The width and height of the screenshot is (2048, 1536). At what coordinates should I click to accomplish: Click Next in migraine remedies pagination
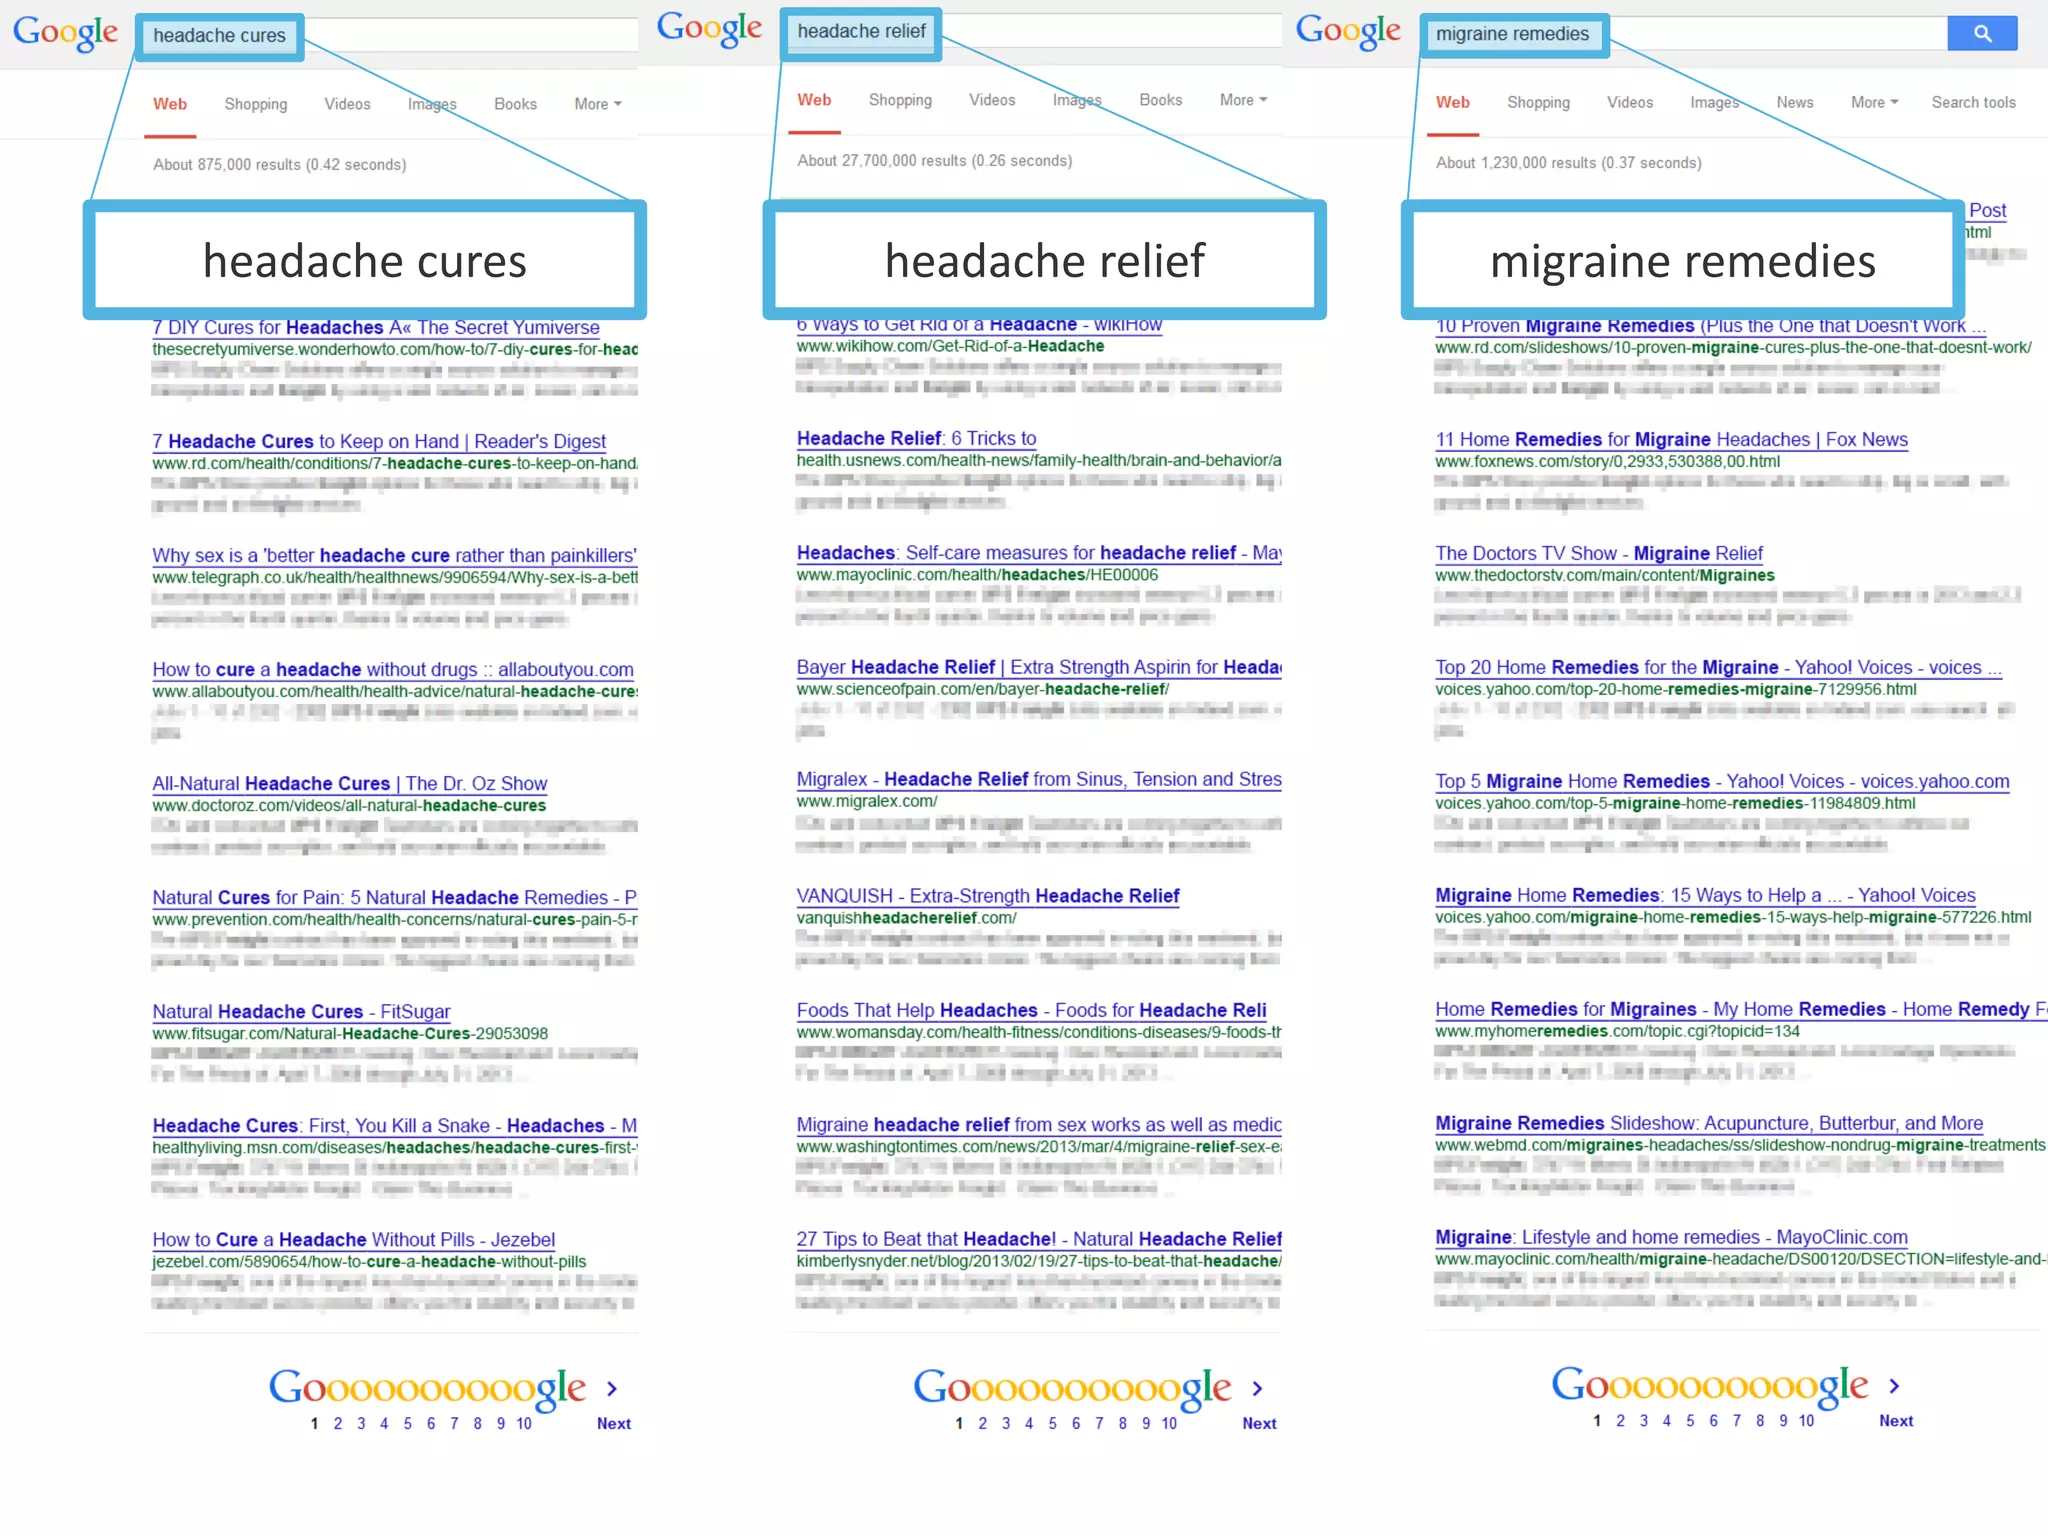[x=1896, y=1420]
